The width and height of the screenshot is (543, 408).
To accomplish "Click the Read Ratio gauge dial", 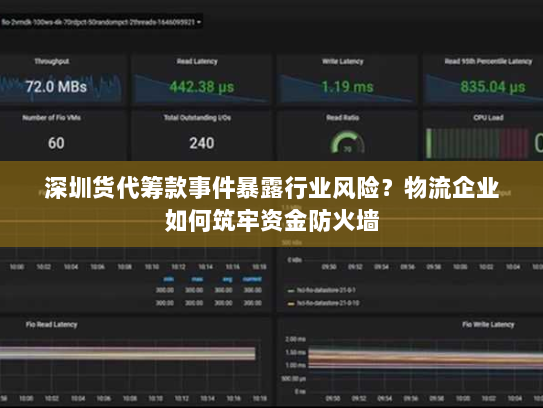I will [x=347, y=142].
